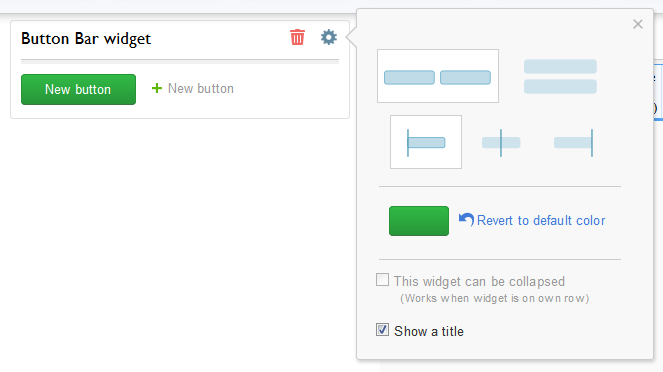Add a button via grey 'New button' text
This screenshot has width=663, height=372.
click(200, 88)
